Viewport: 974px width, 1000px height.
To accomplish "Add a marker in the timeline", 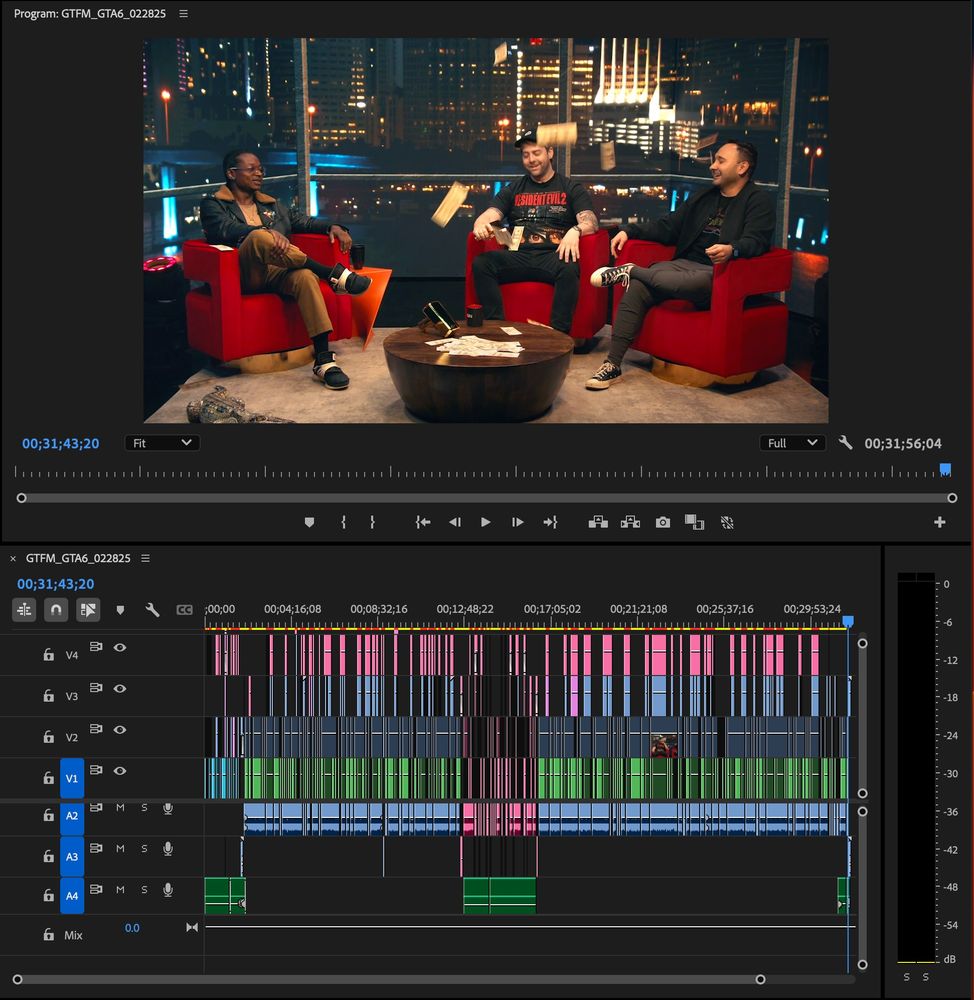I will coord(120,610).
